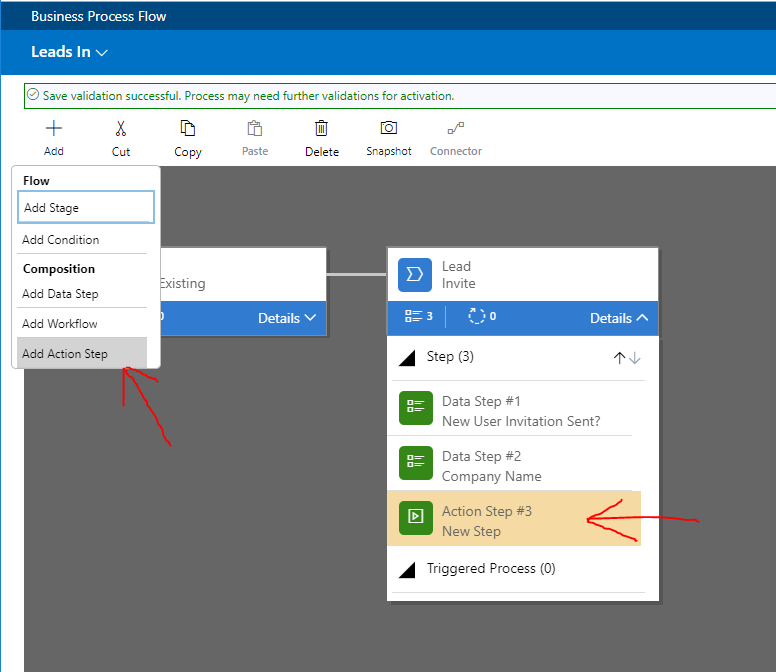Expand the Triggered Process (0) section
Image resolution: width=776 pixels, height=672 pixels.
(407, 570)
